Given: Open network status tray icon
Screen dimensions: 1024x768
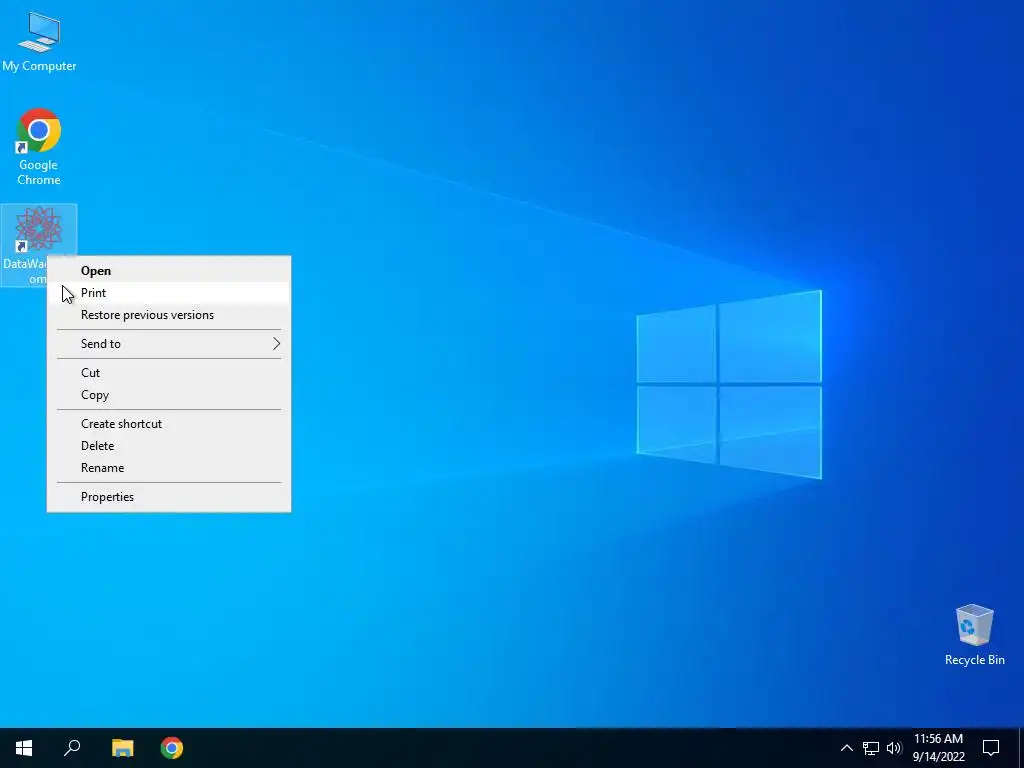Looking at the screenshot, I should [x=871, y=748].
